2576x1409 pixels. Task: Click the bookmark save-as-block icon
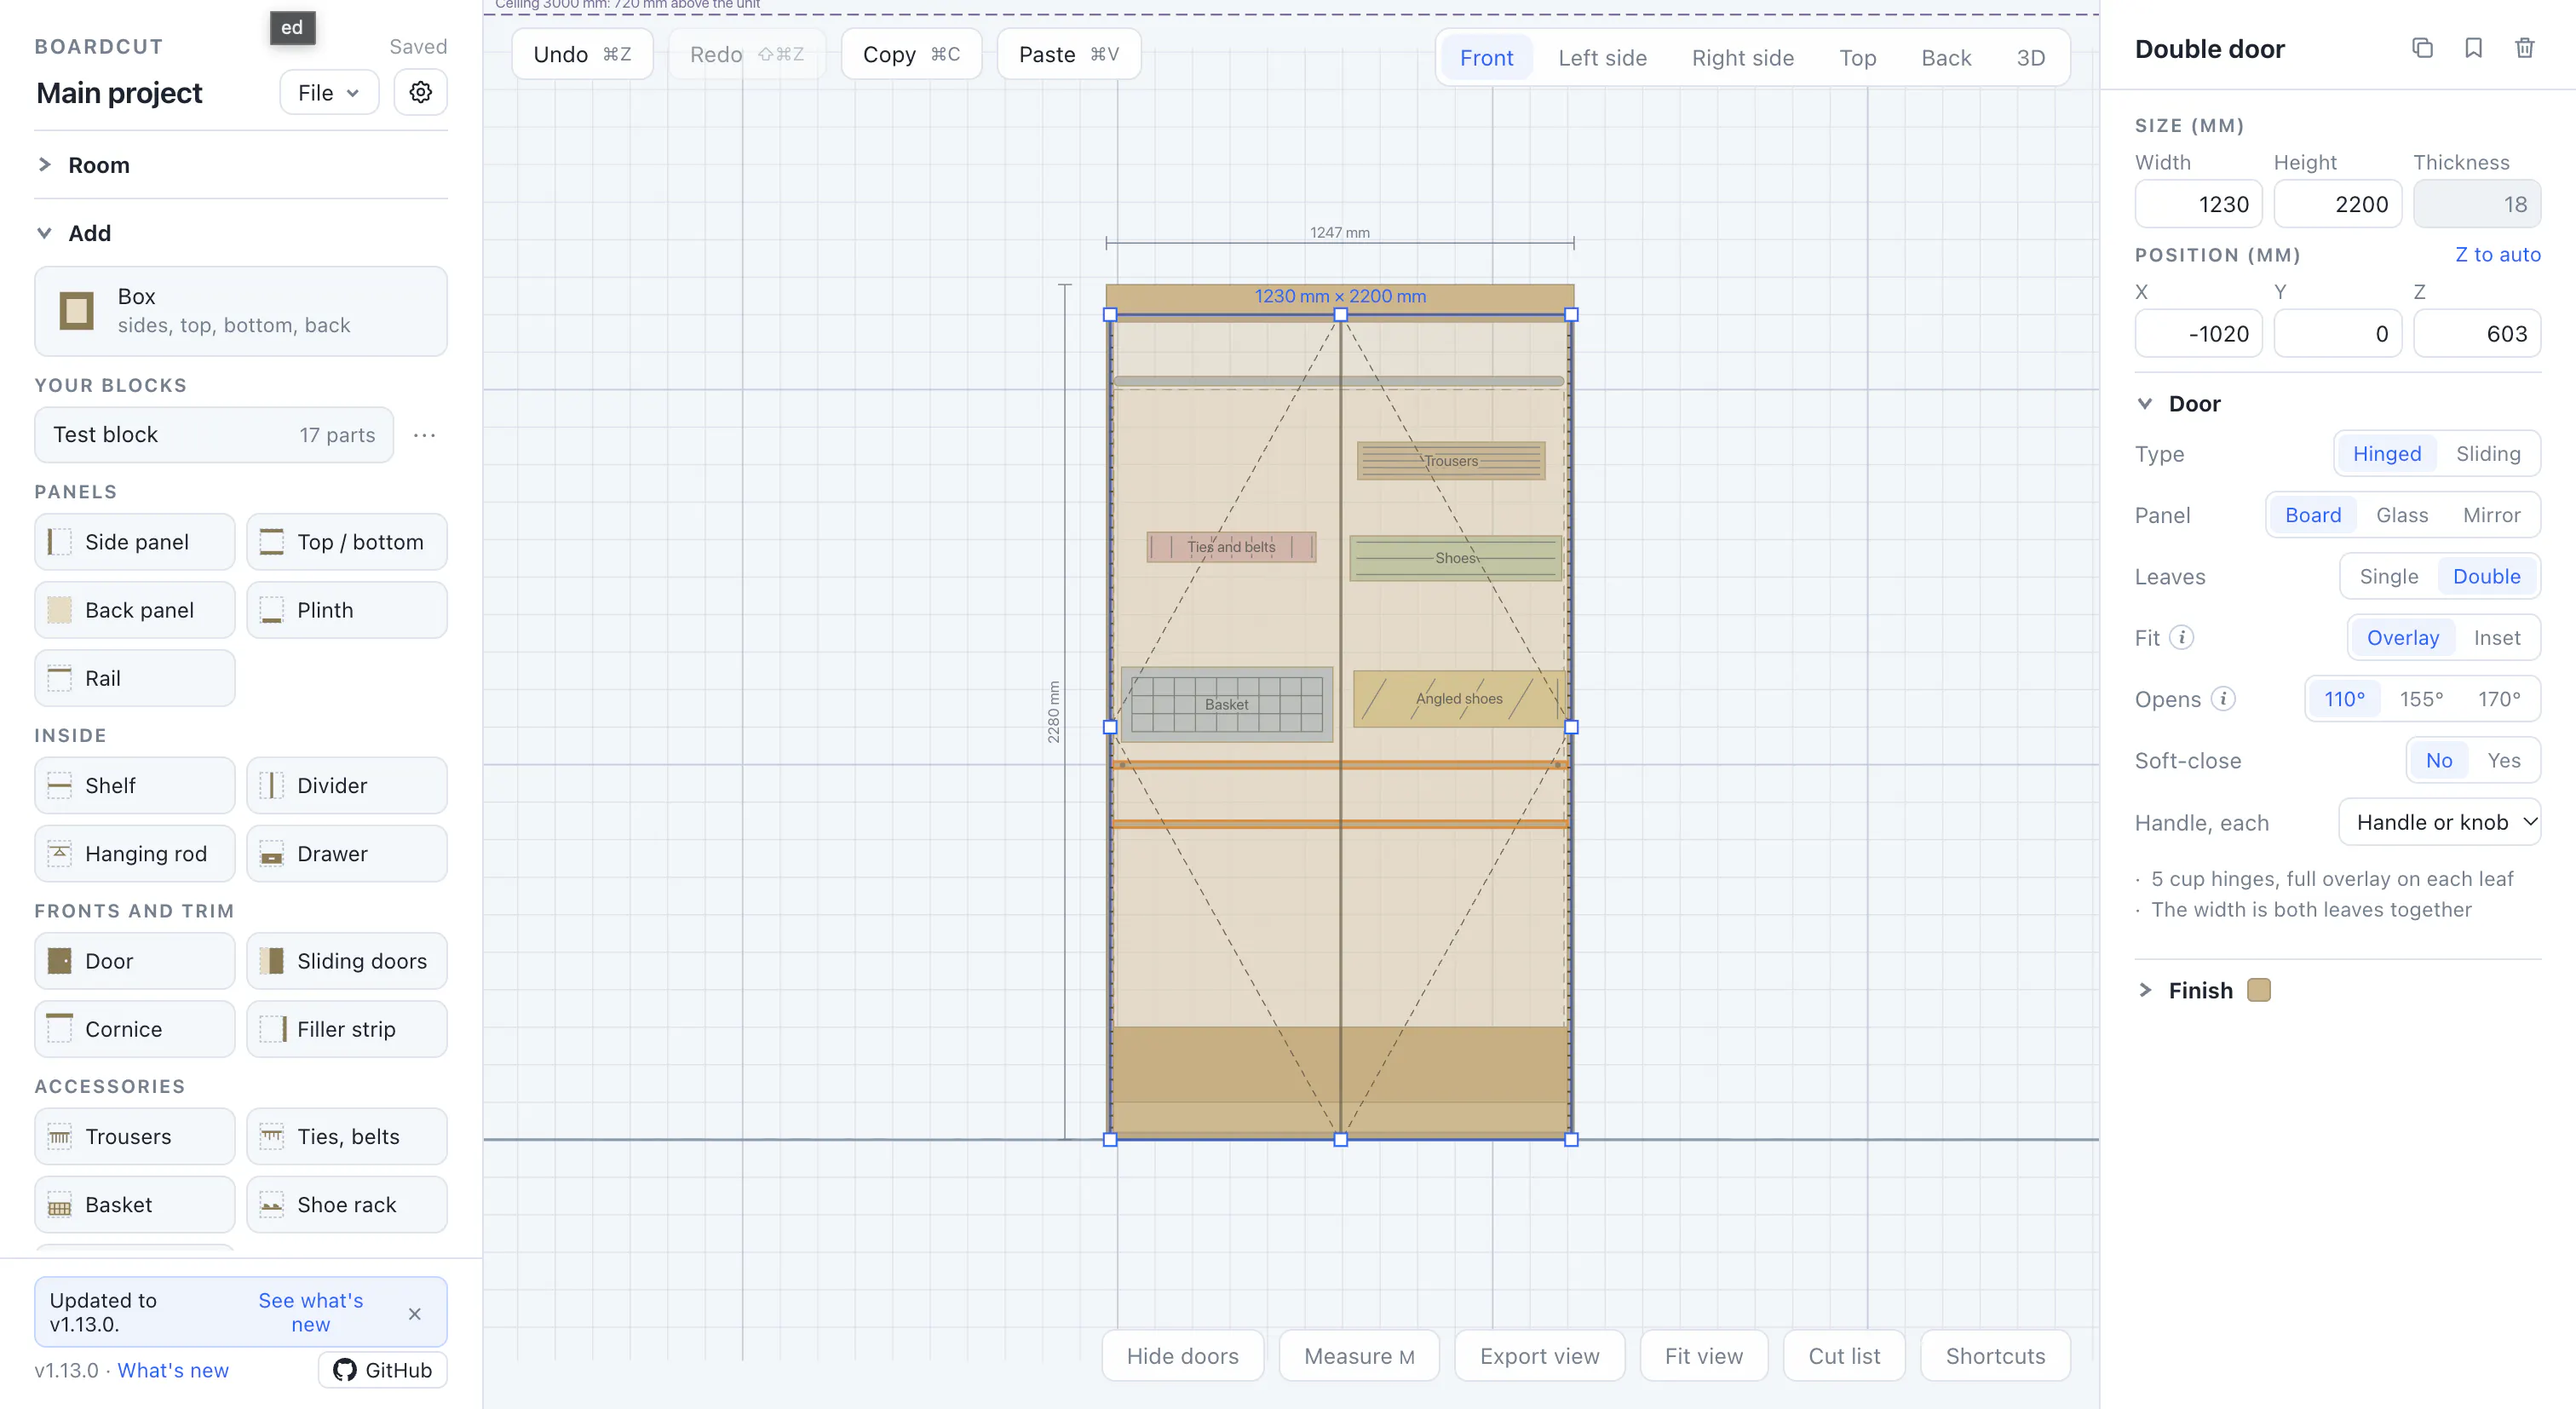[x=2473, y=48]
